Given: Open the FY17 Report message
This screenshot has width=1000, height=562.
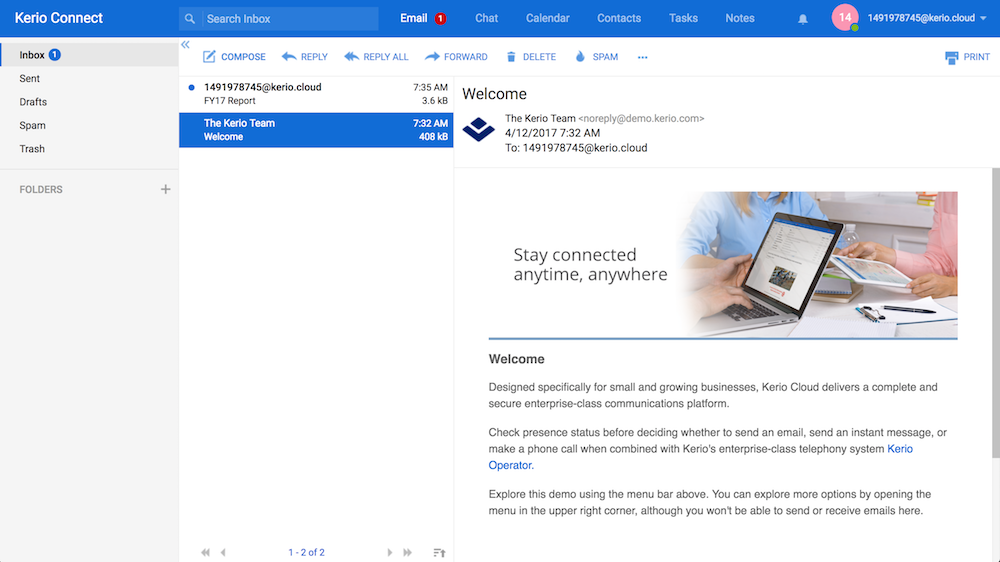Looking at the screenshot, I should [x=316, y=94].
